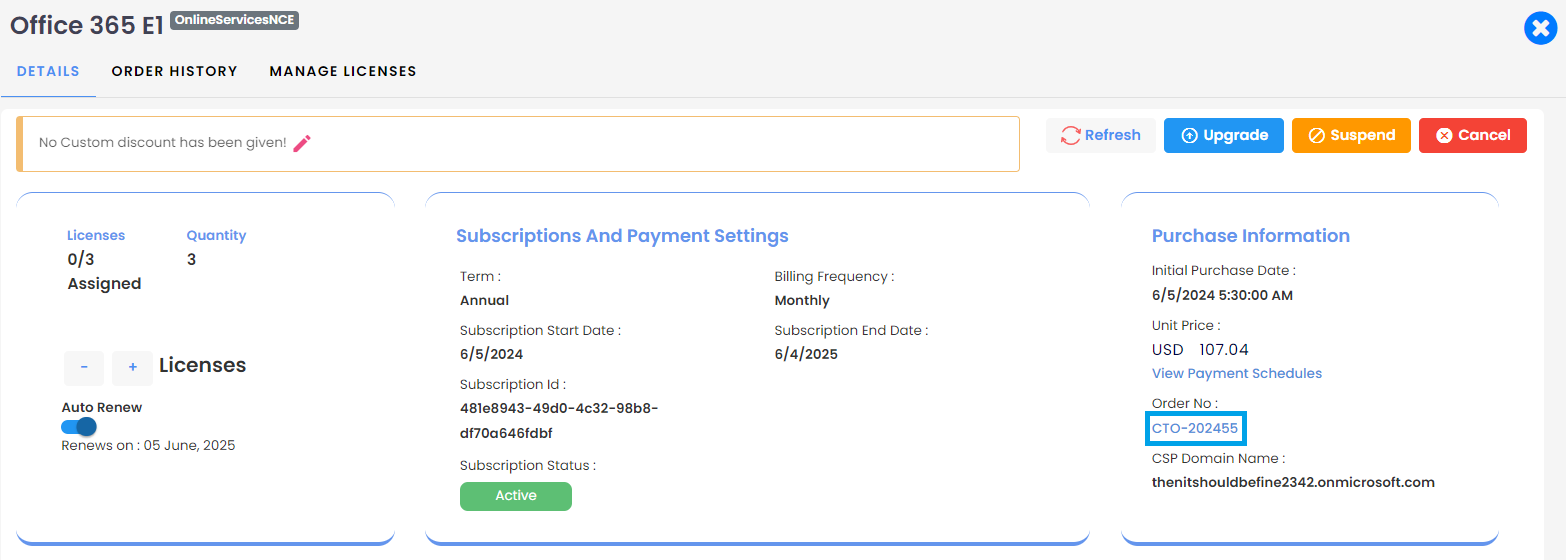The width and height of the screenshot is (1566, 560).
Task: Click the Annual term value
Action: 484,300
